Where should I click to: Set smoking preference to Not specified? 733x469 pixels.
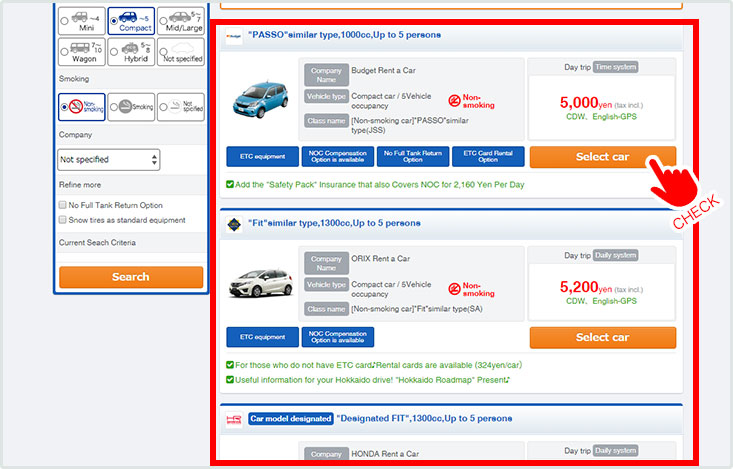click(x=180, y=106)
